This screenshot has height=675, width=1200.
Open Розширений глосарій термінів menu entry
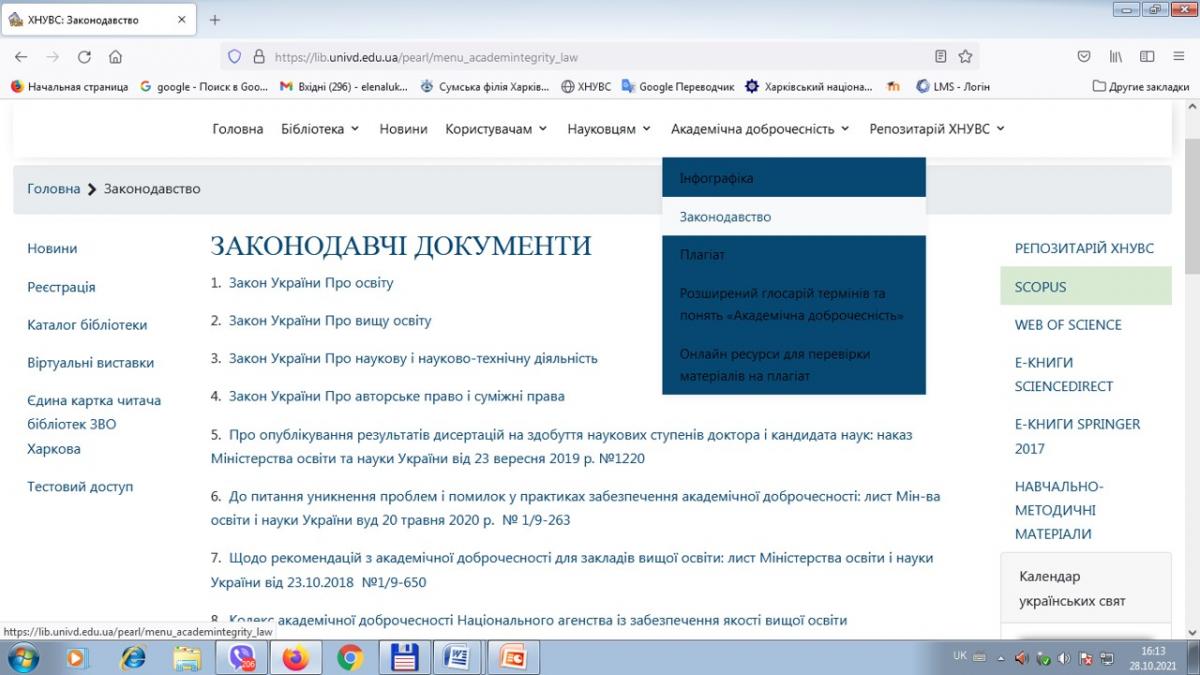pyautogui.click(x=794, y=304)
